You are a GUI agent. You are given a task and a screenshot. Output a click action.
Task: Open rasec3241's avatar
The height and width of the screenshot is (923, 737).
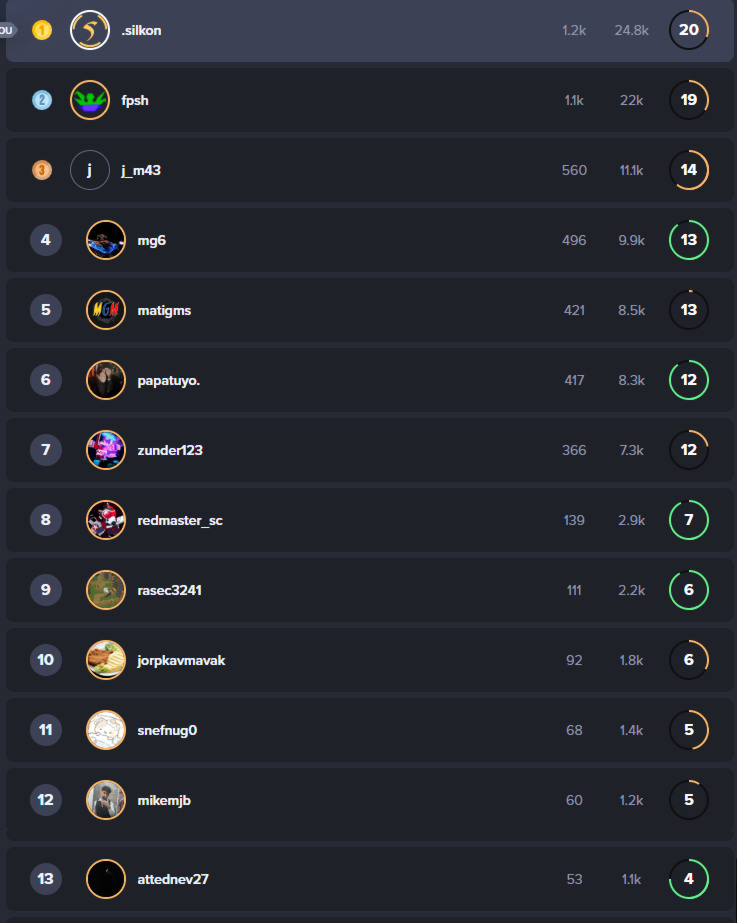tap(106, 590)
